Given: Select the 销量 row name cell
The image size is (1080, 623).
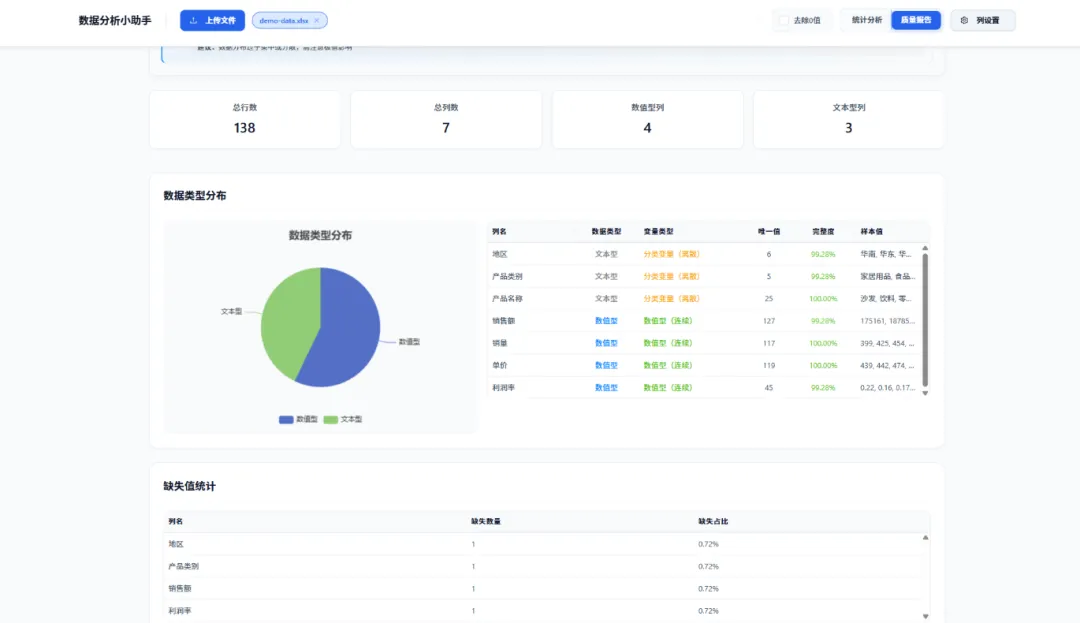Looking at the screenshot, I should [x=499, y=343].
